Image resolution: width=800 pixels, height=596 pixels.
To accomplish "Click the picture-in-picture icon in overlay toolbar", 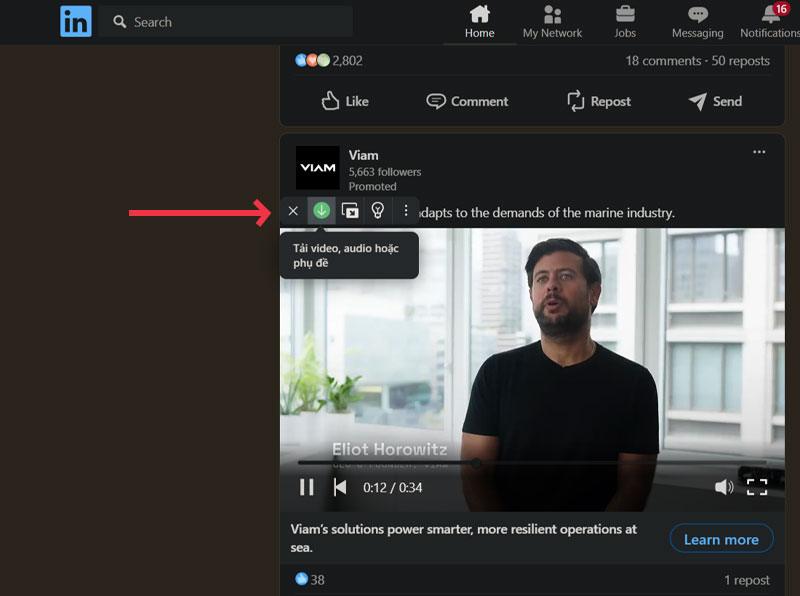I will point(350,210).
